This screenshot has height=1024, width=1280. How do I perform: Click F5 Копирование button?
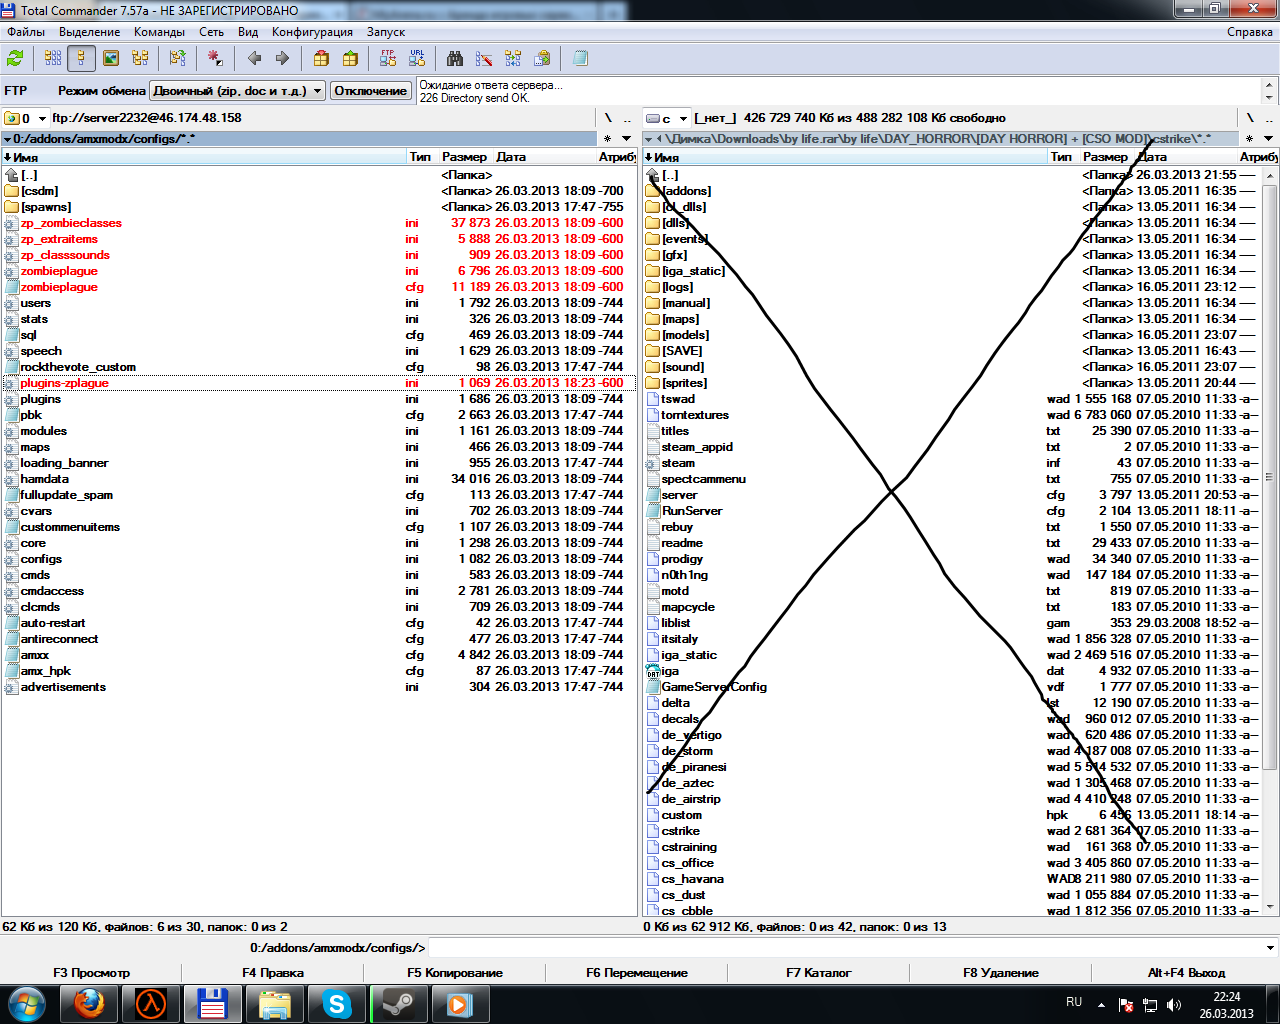(x=455, y=973)
